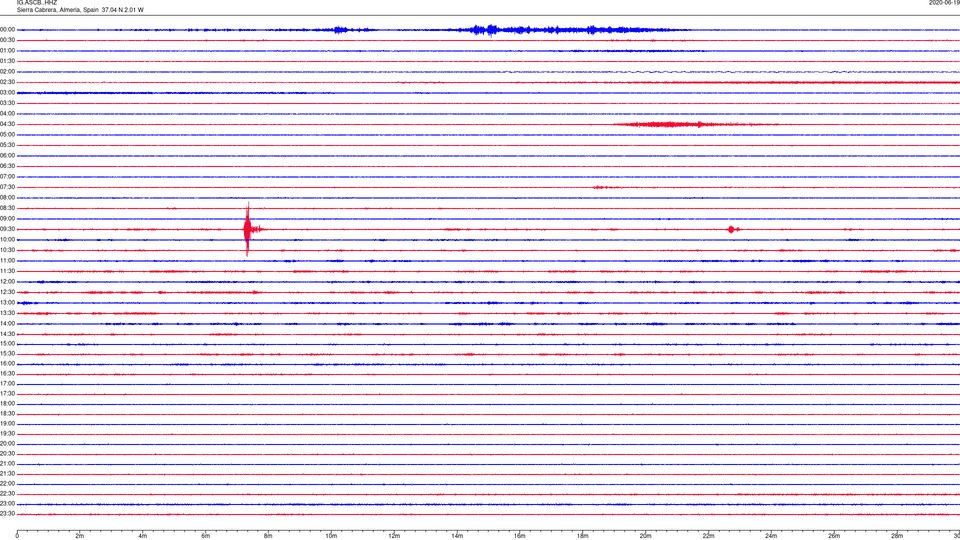The height and width of the screenshot is (540, 960).
Task: Click the small red event on the 07:30 trace
Action: click(x=600, y=187)
